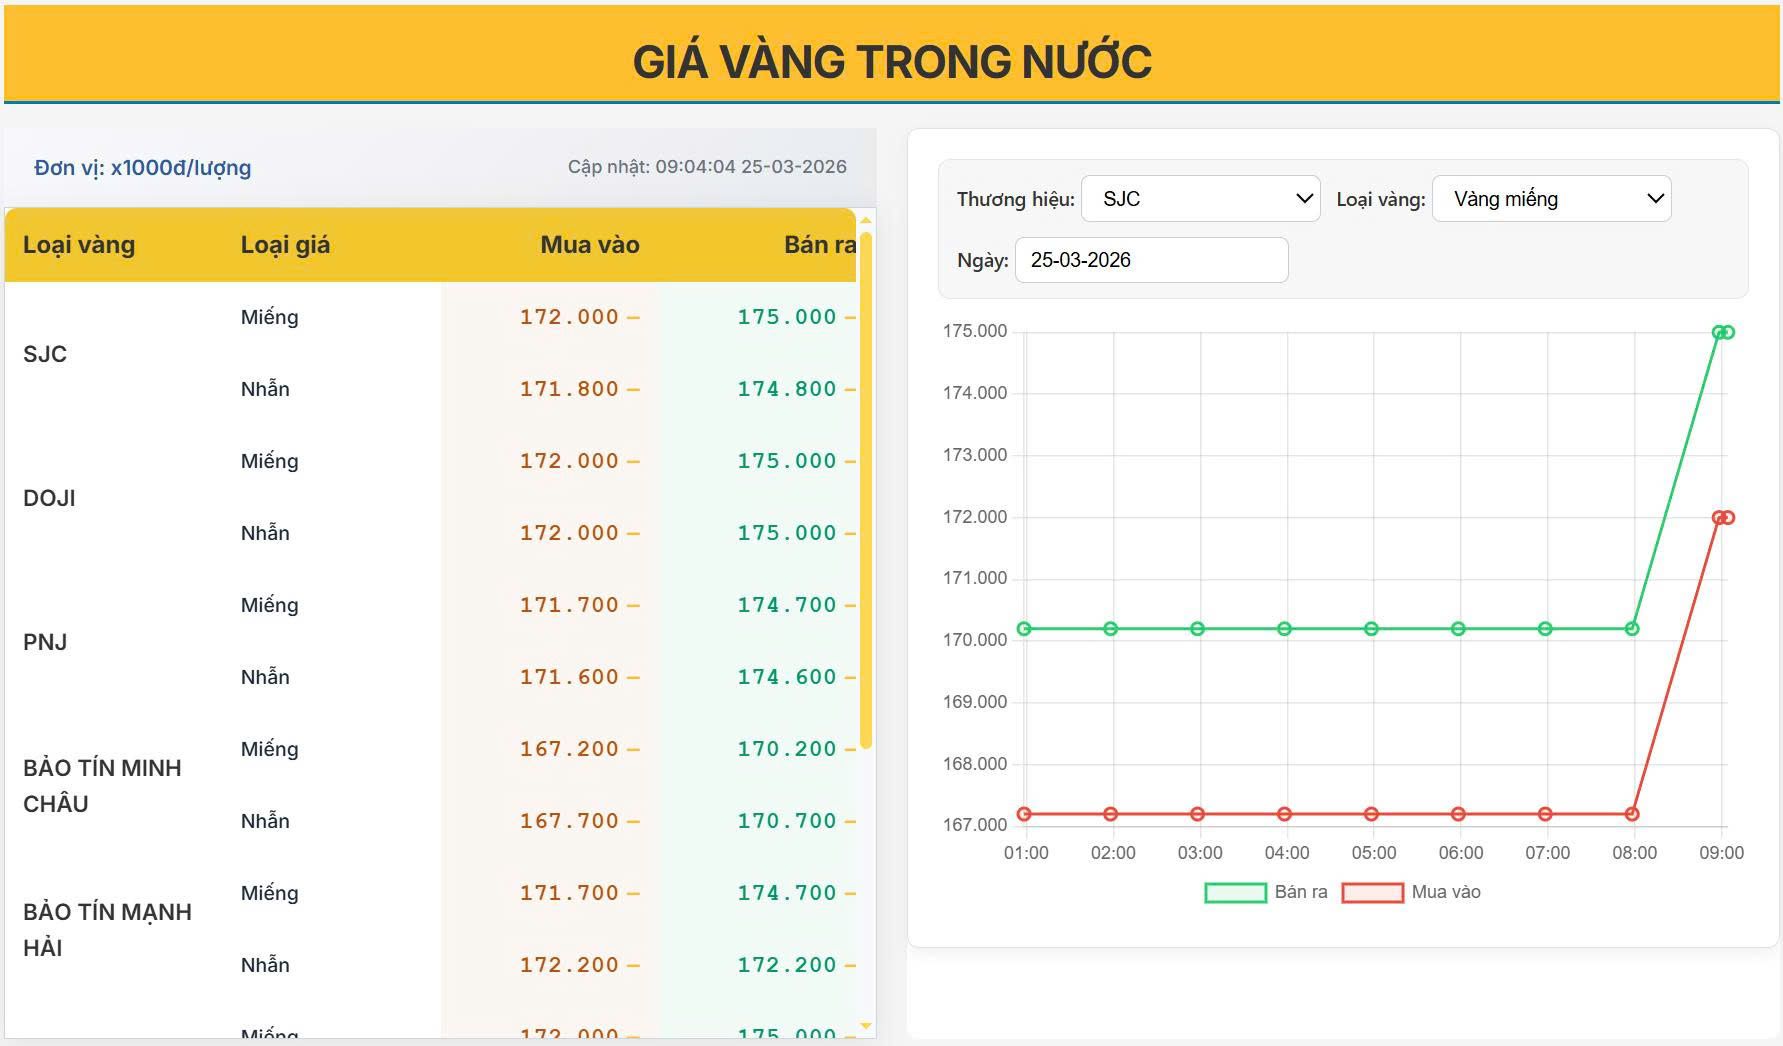Select the PNJ brand row label

tap(45, 642)
